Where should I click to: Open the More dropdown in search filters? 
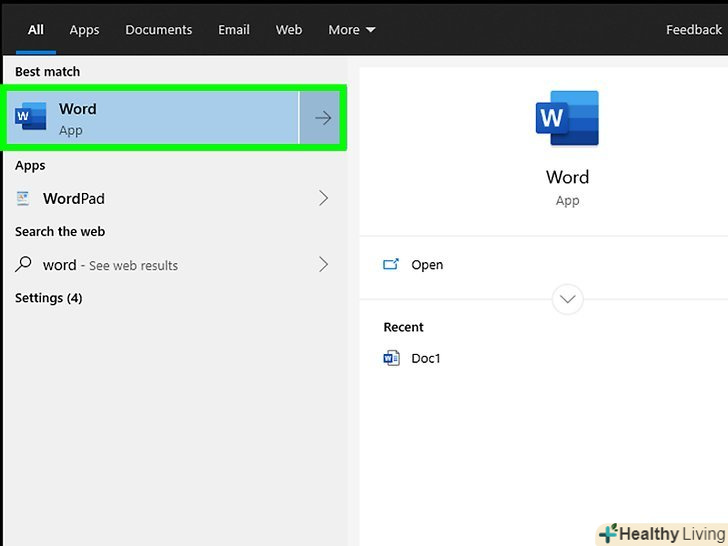pyautogui.click(x=351, y=30)
